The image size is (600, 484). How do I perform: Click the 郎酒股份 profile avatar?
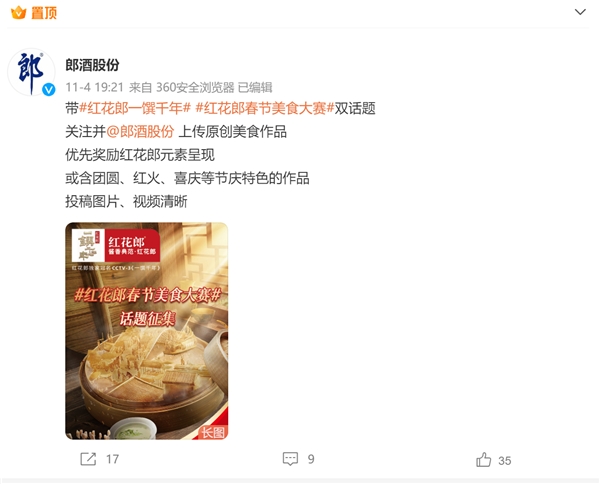pos(31,72)
